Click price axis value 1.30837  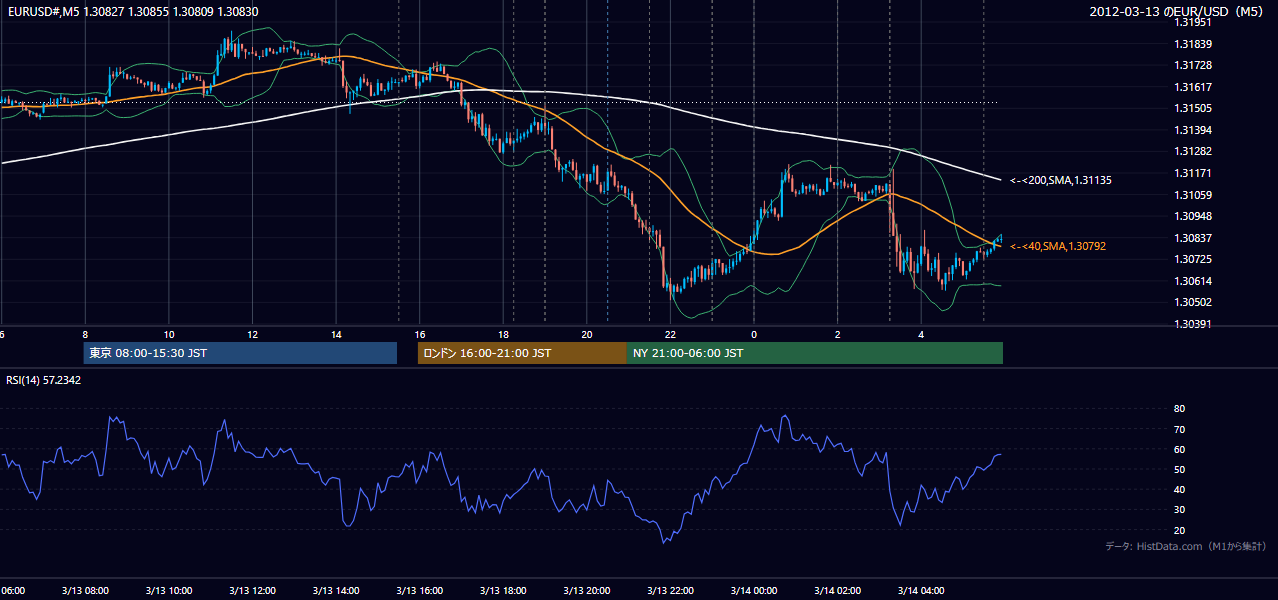(x=1193, y=238)
